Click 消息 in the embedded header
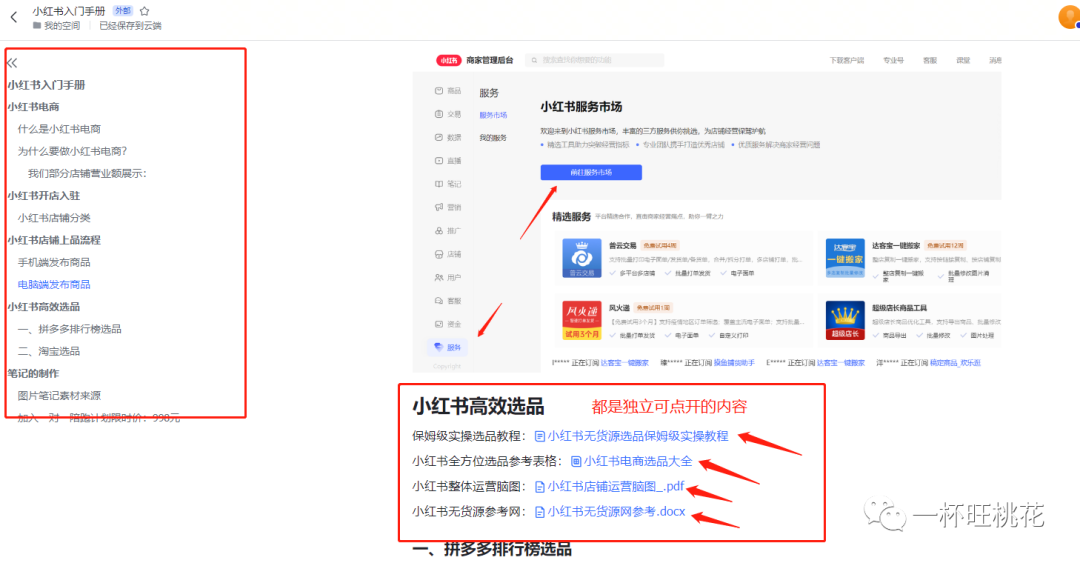This screenshot has height=563, width=1080. click(995, 61)
